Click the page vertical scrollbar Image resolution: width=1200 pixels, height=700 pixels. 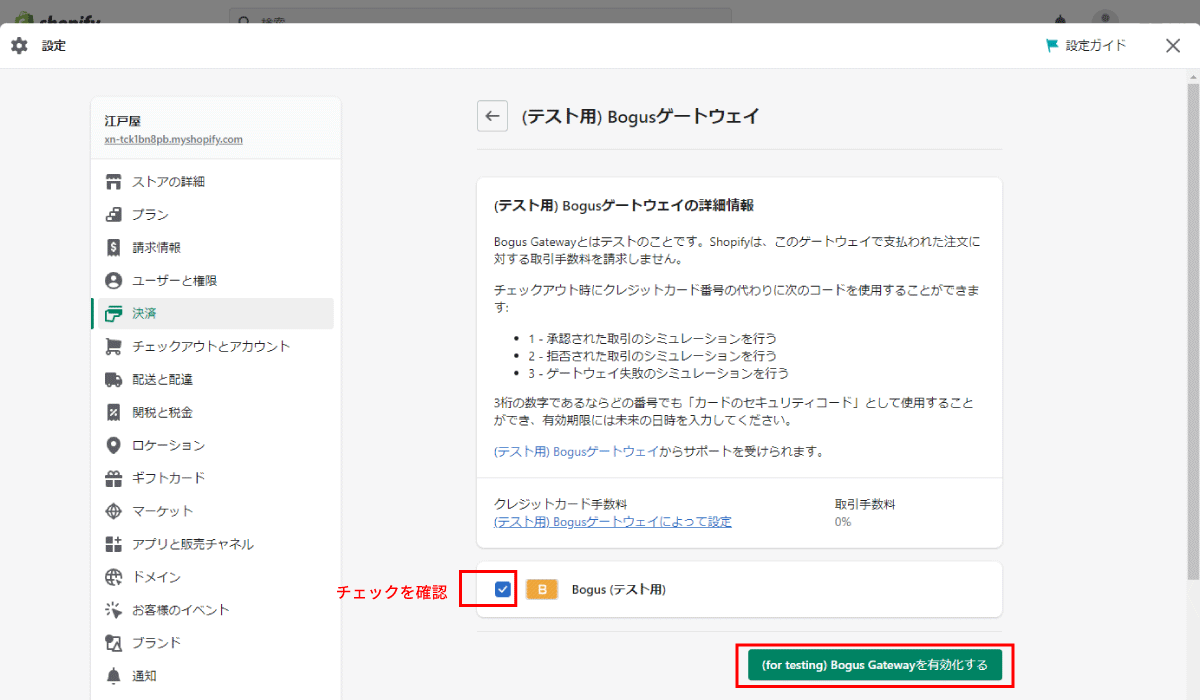(x=1192, y=330)
